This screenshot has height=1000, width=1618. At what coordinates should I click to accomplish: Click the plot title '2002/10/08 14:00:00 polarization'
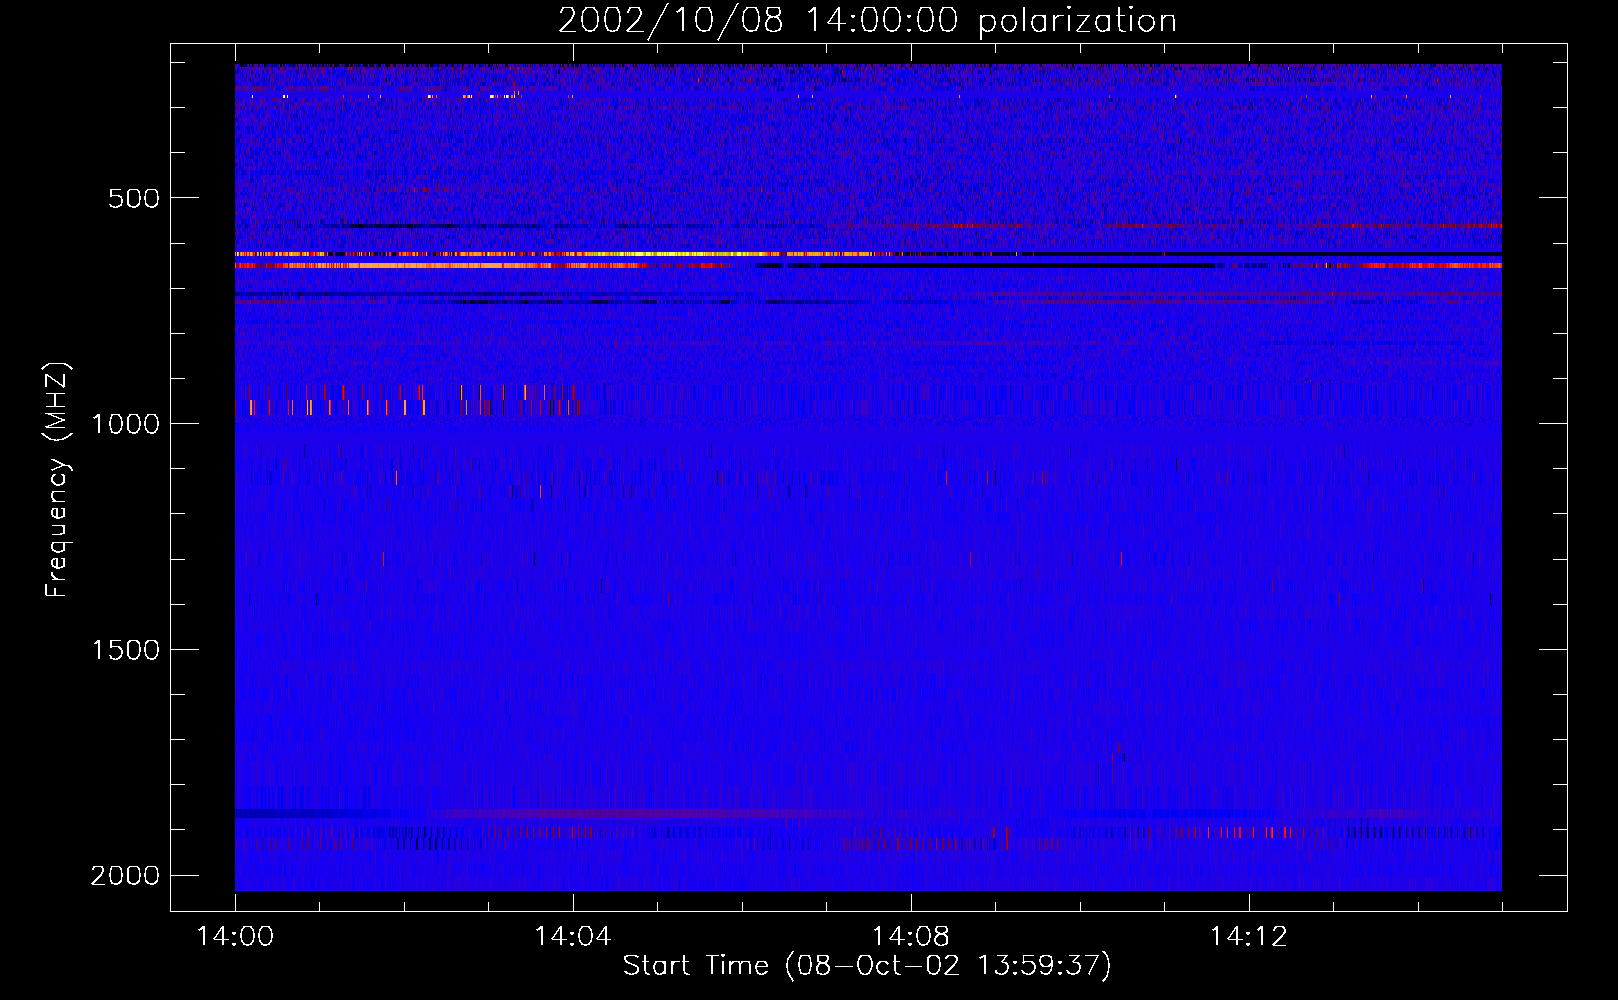(867, 21)
